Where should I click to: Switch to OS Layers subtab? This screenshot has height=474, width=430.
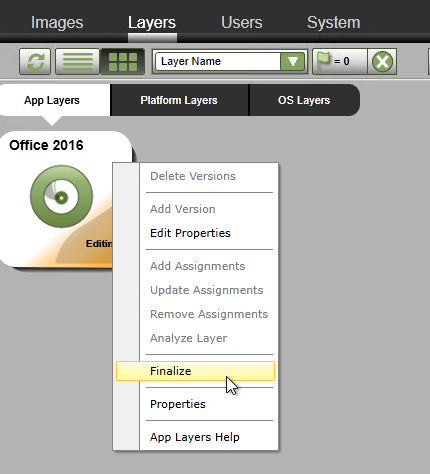(x=304, y=100)
